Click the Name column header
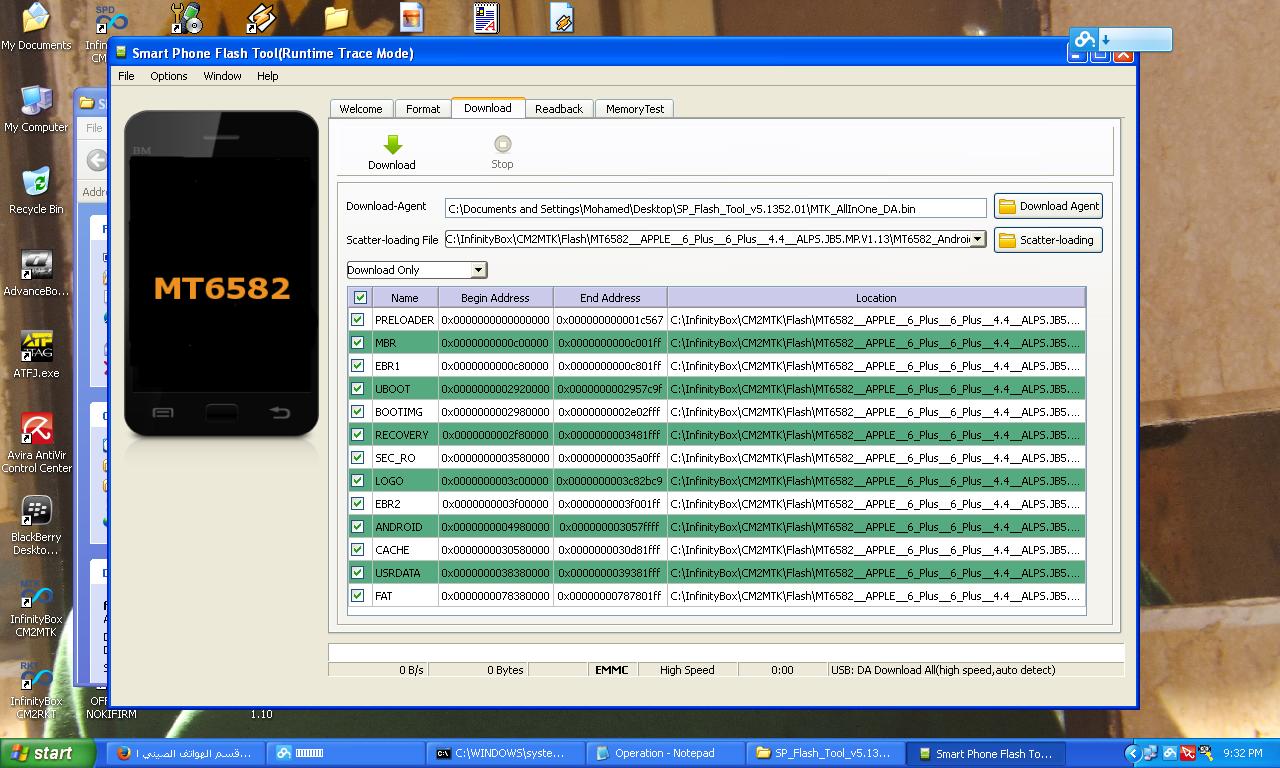The image size is (1280, 768). (405, 297)
